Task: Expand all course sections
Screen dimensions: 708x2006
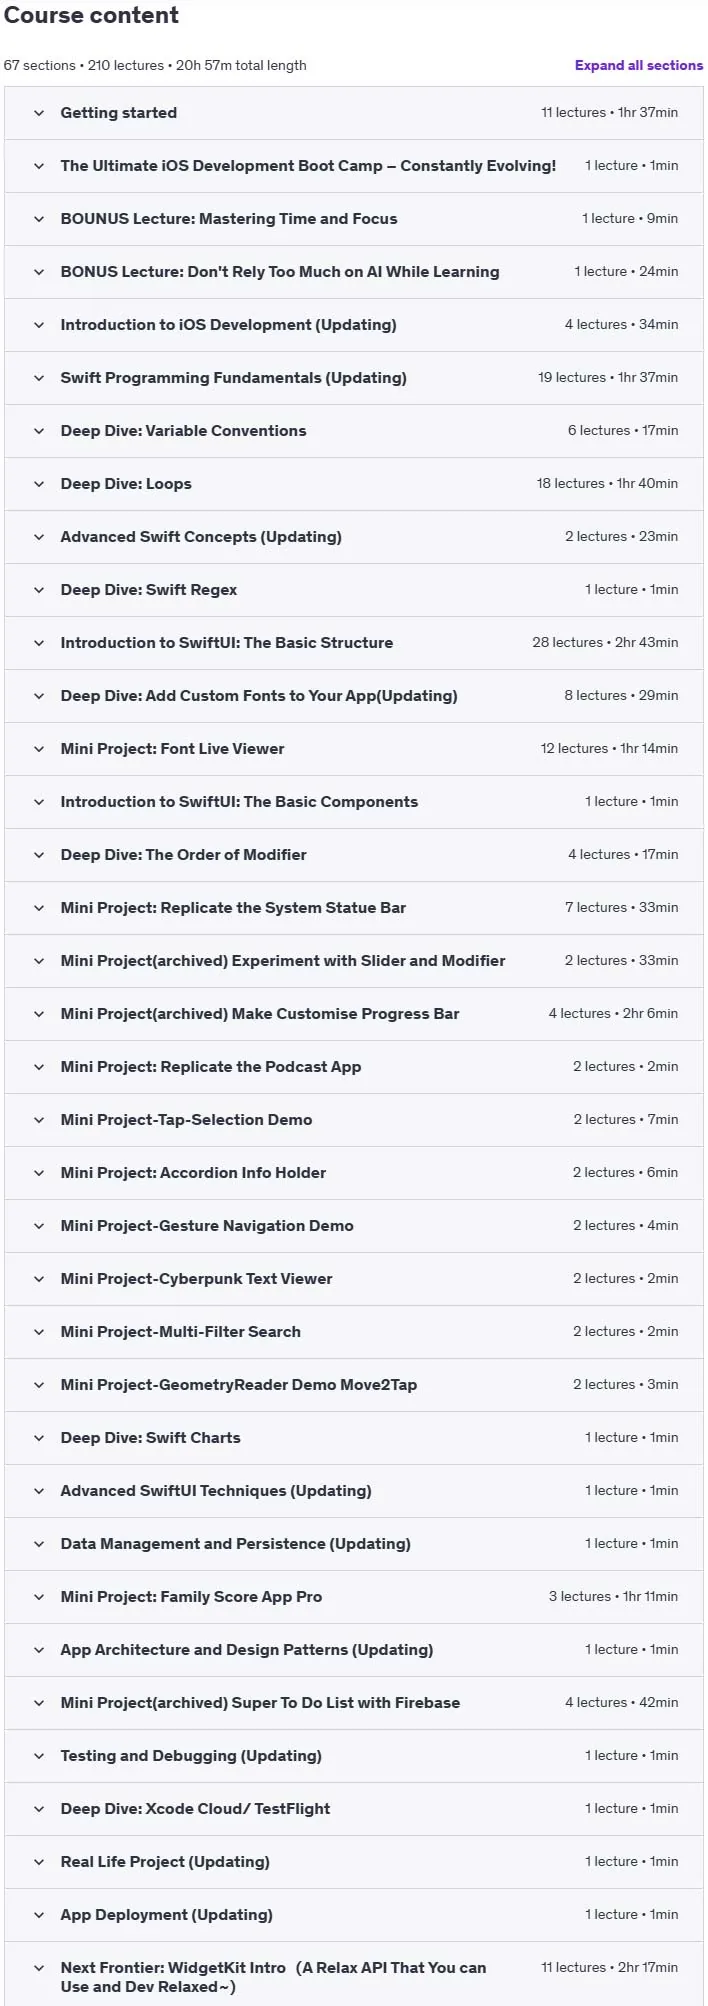Action: (638, 65)
